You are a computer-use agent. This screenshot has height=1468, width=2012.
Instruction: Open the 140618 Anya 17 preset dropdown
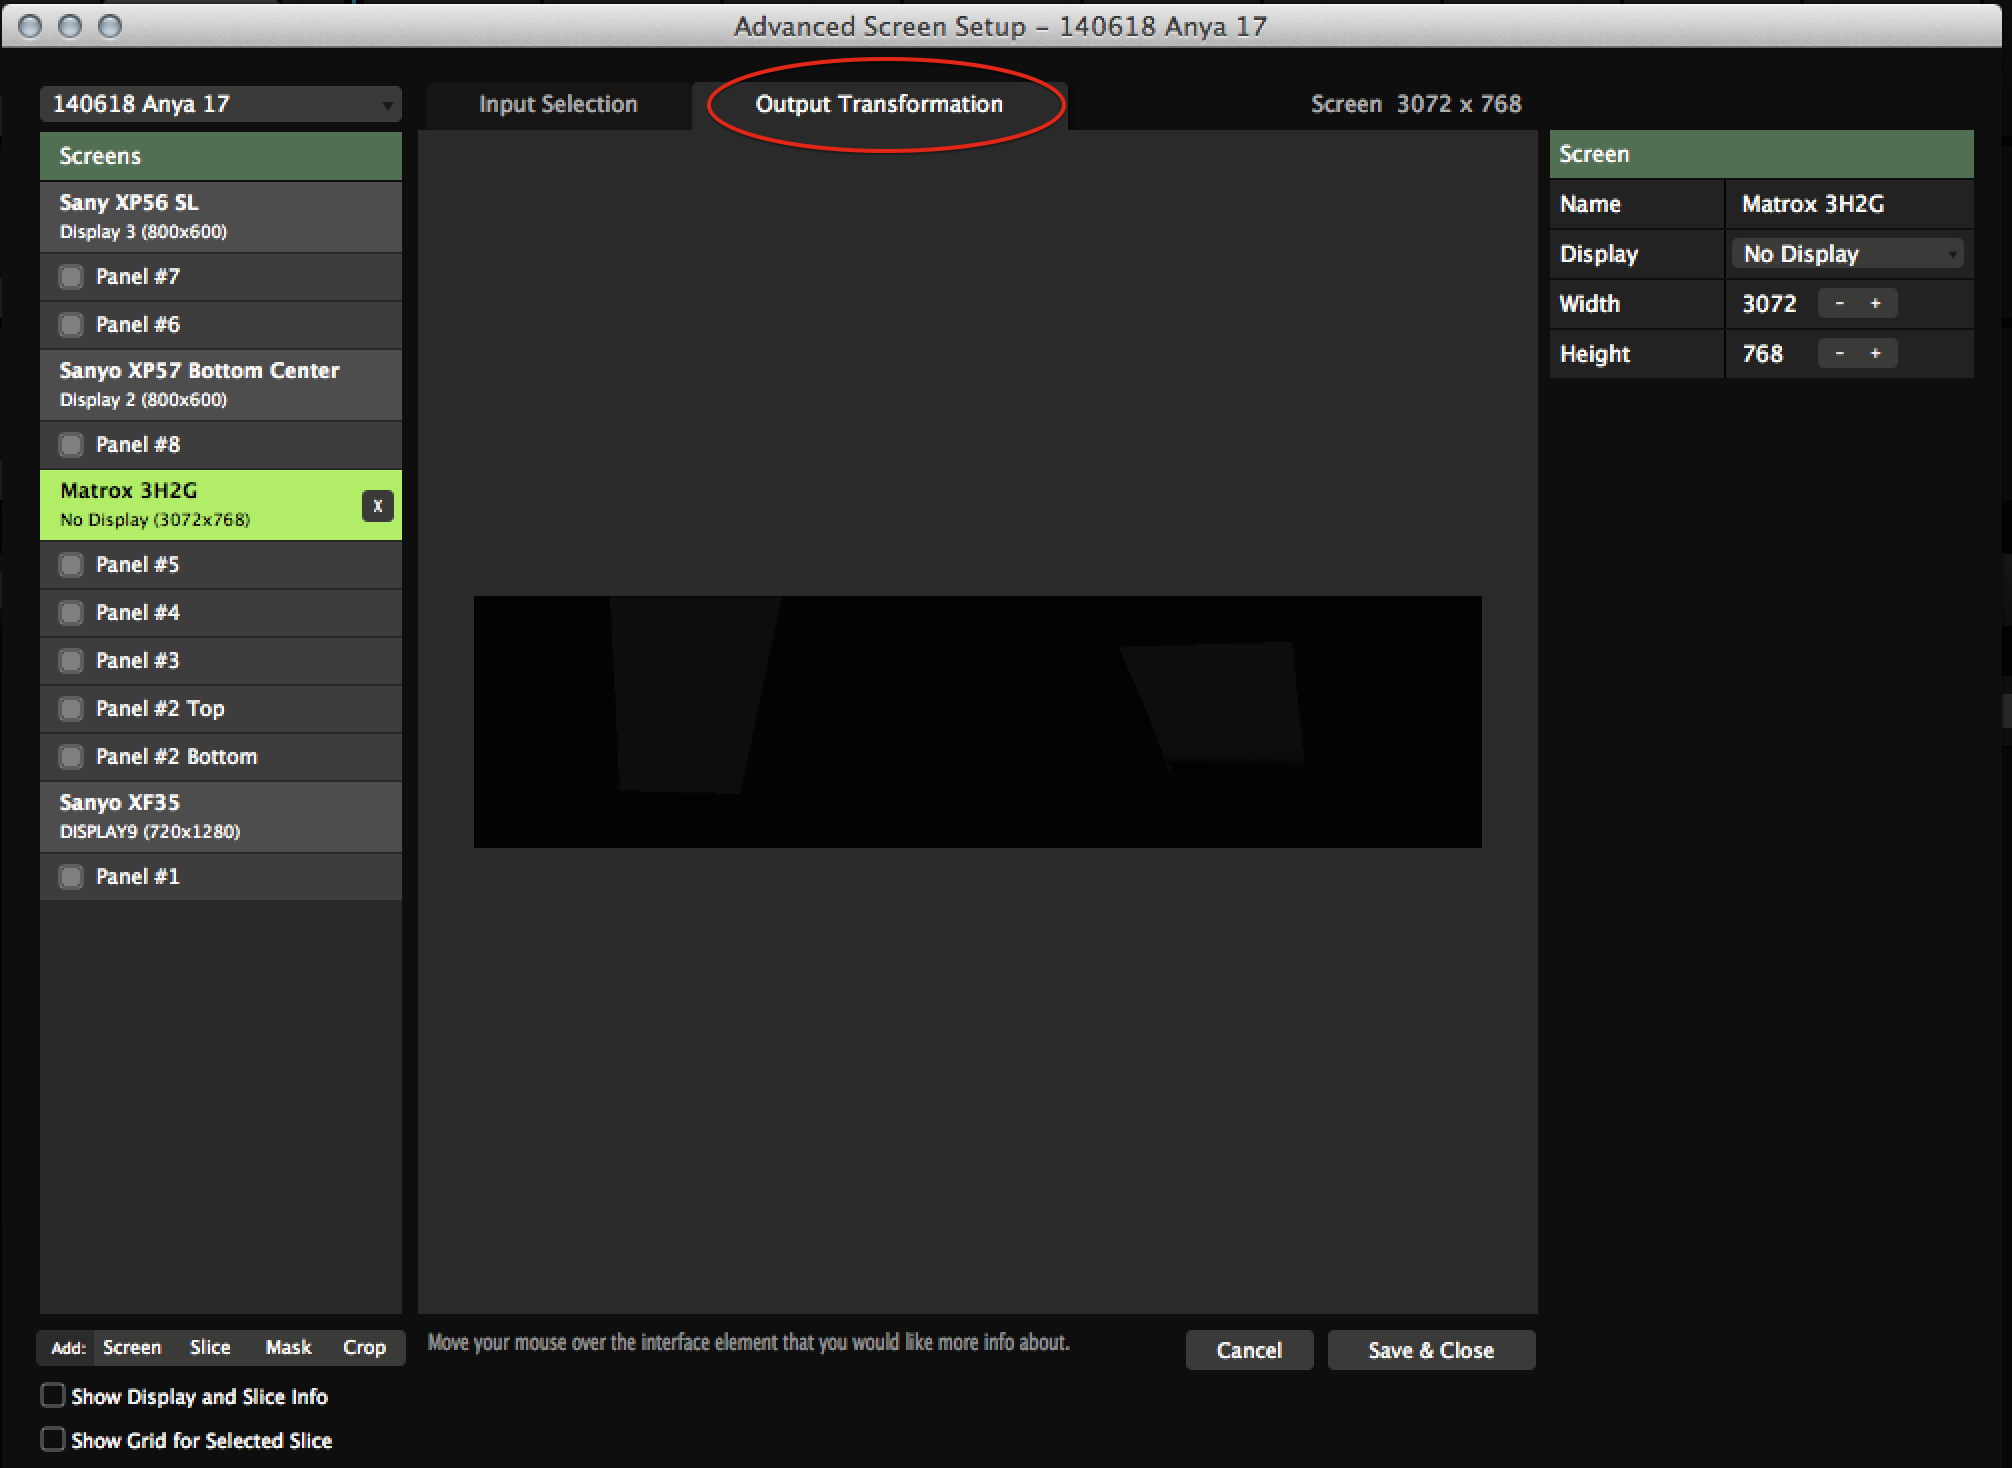220,104
